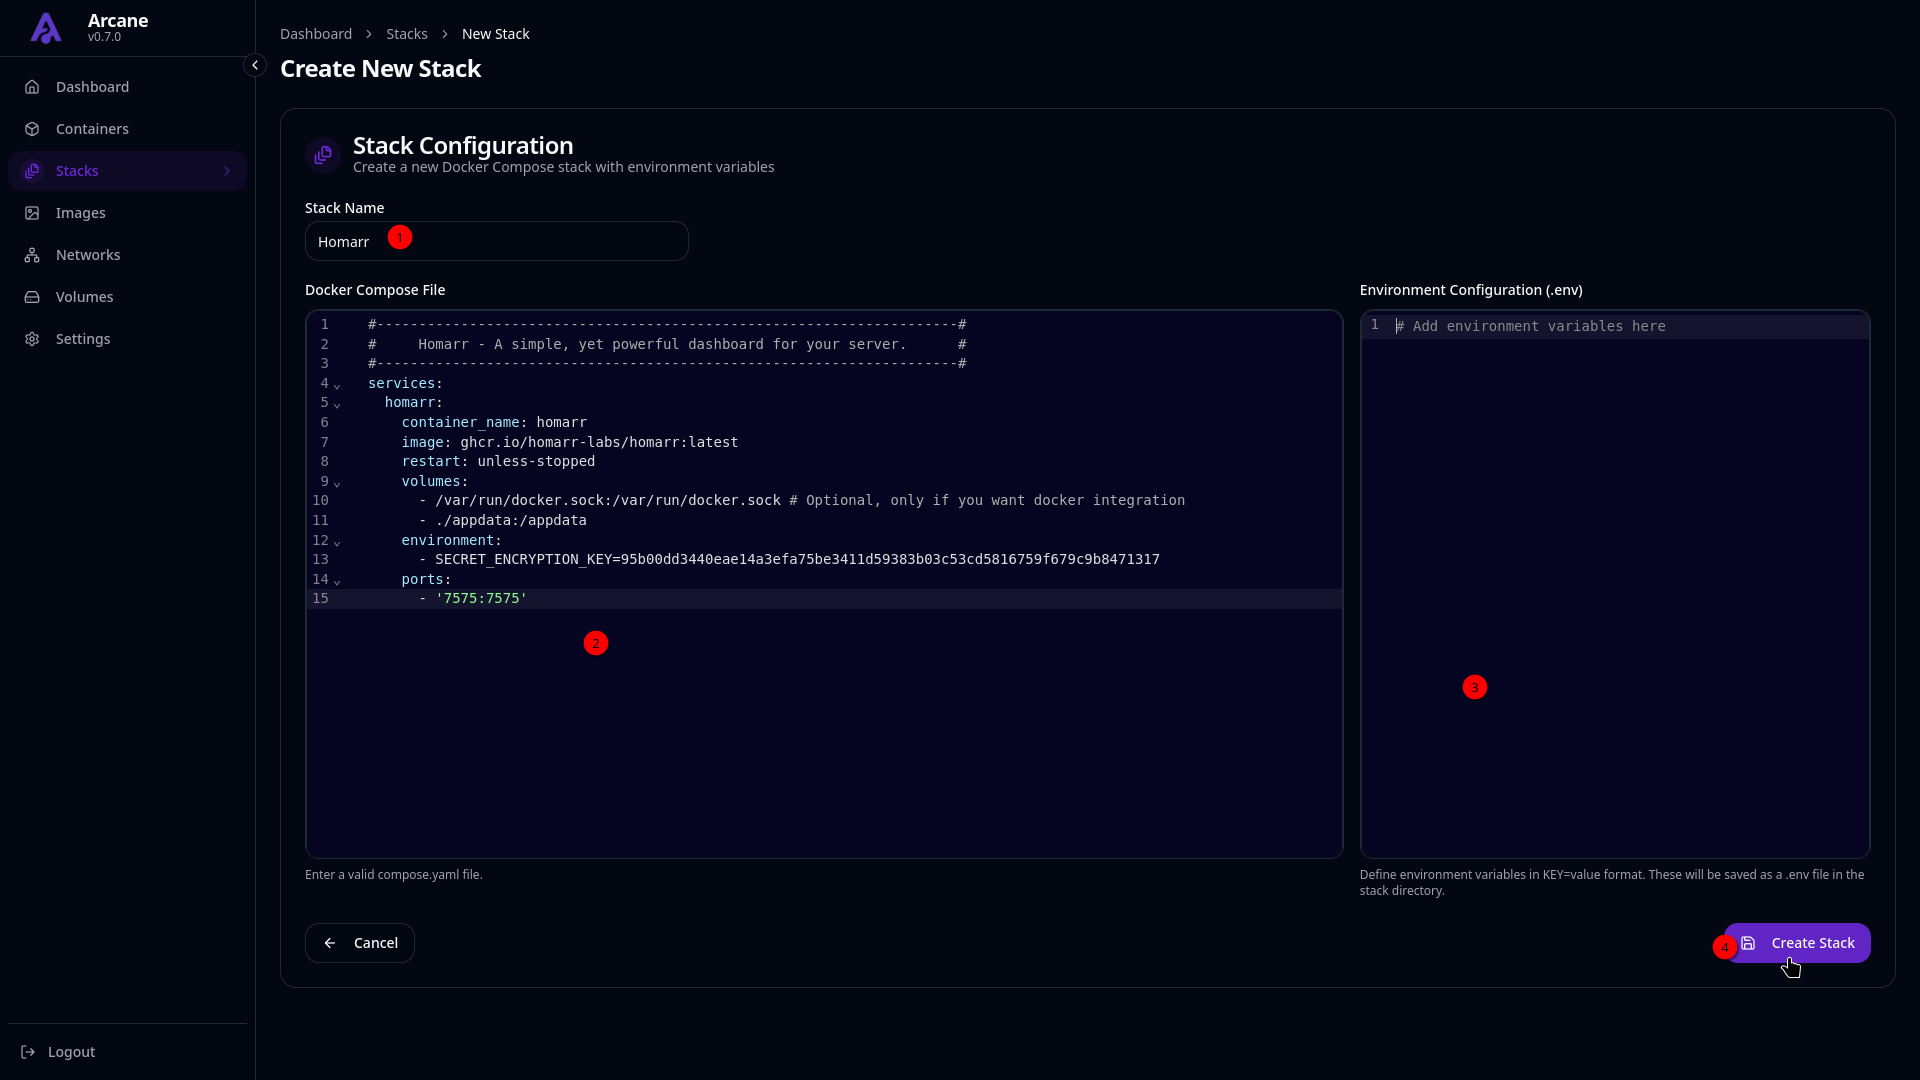
Task: Click the Images picture icon in the sidebar
Action: 32,213
